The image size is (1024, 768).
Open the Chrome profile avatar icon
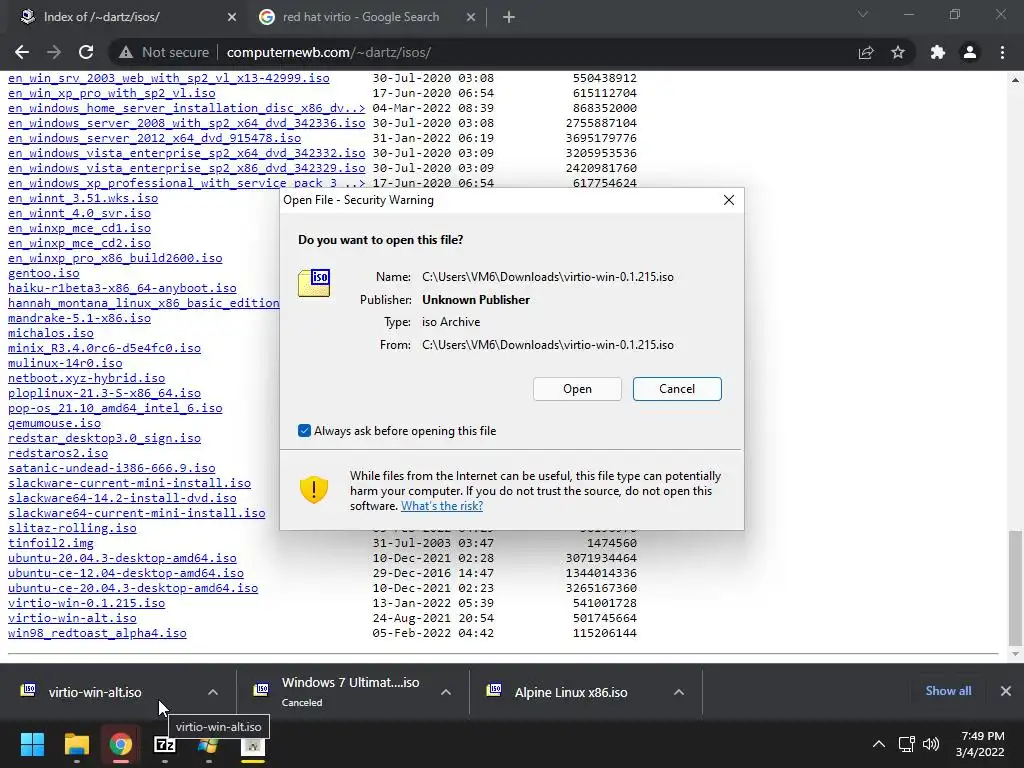[970, 52]
